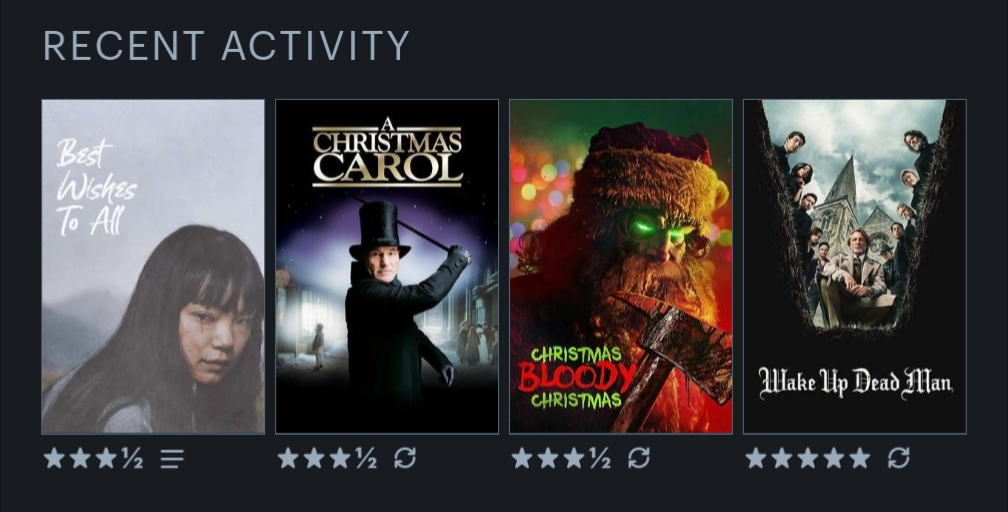Select fifth star under Wake Up Dead Man
This screenshot has height=512, width=1008.
[x=860, y=459]
